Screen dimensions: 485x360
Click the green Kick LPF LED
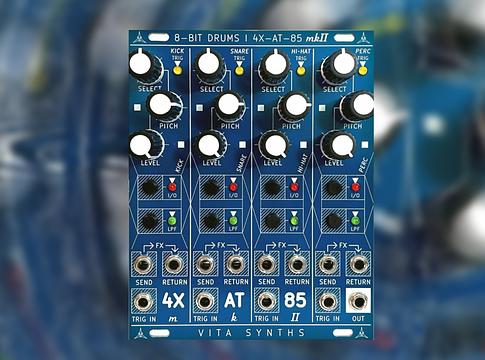(x=172, y=220)
